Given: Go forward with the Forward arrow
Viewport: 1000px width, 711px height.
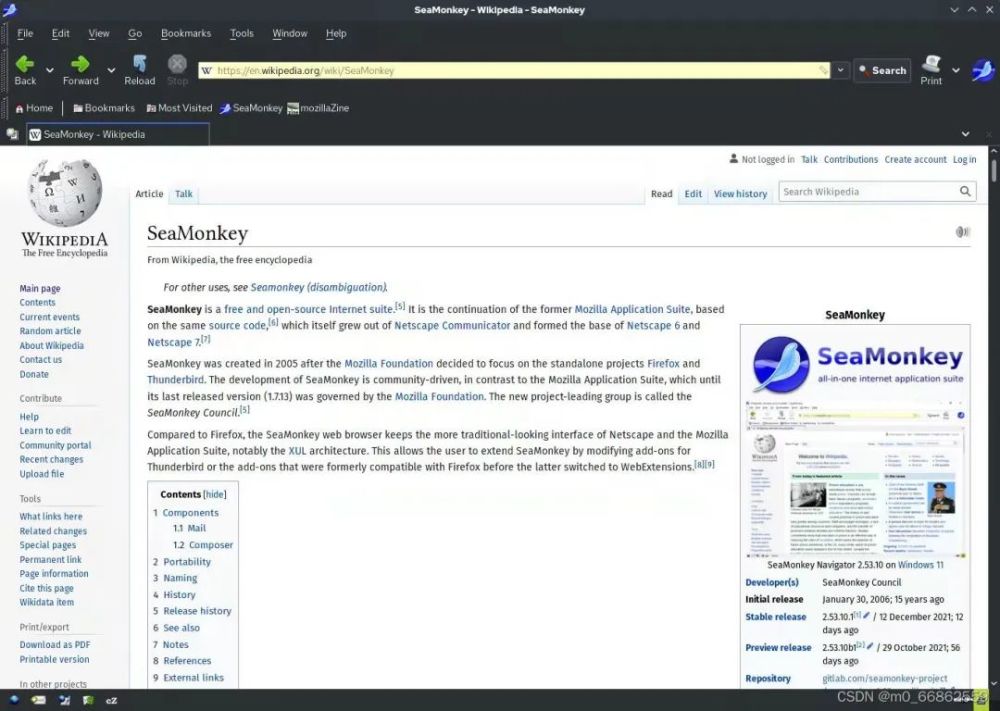Looking at the screenshot, I should [x=80, y=70].
